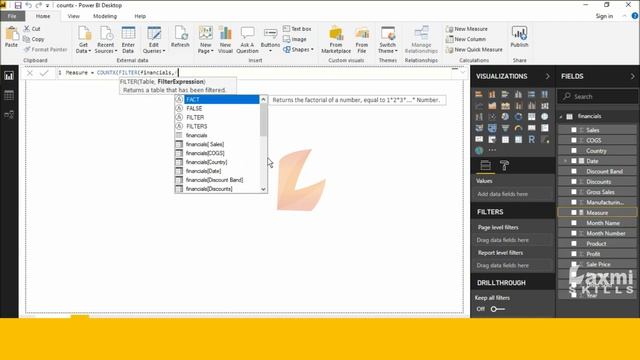Check the Country field checkbox
This screenshot has height=360, width=640.
coord(574,151)
